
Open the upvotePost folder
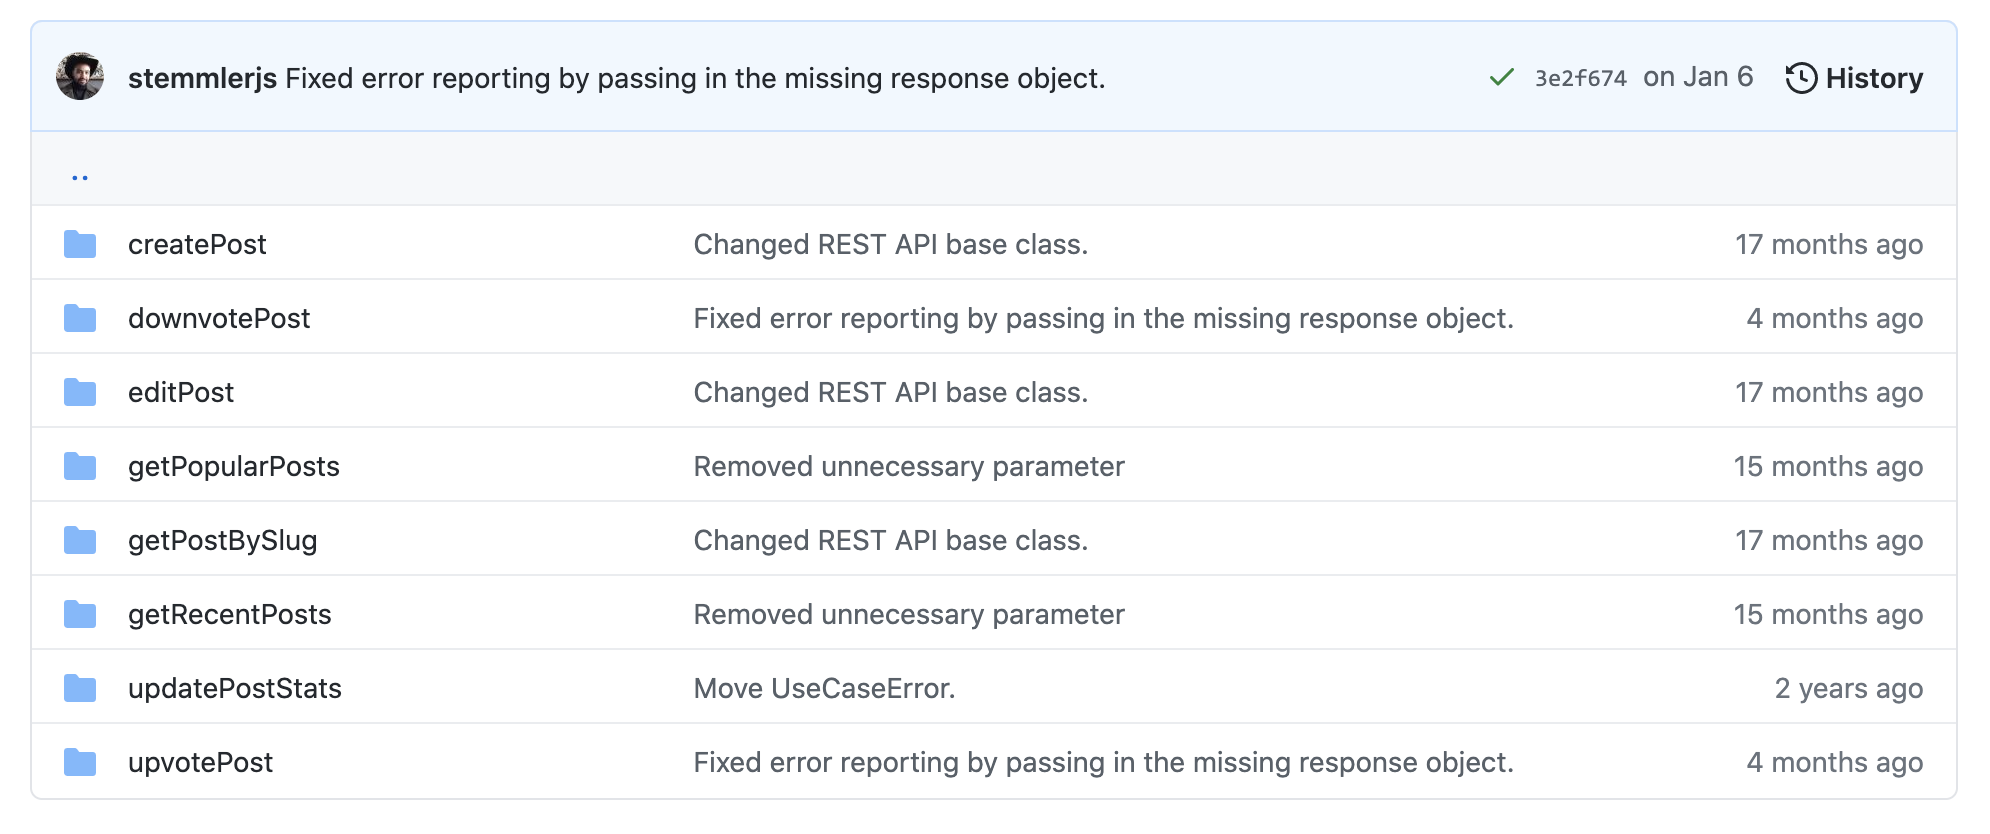click(200, 762)
